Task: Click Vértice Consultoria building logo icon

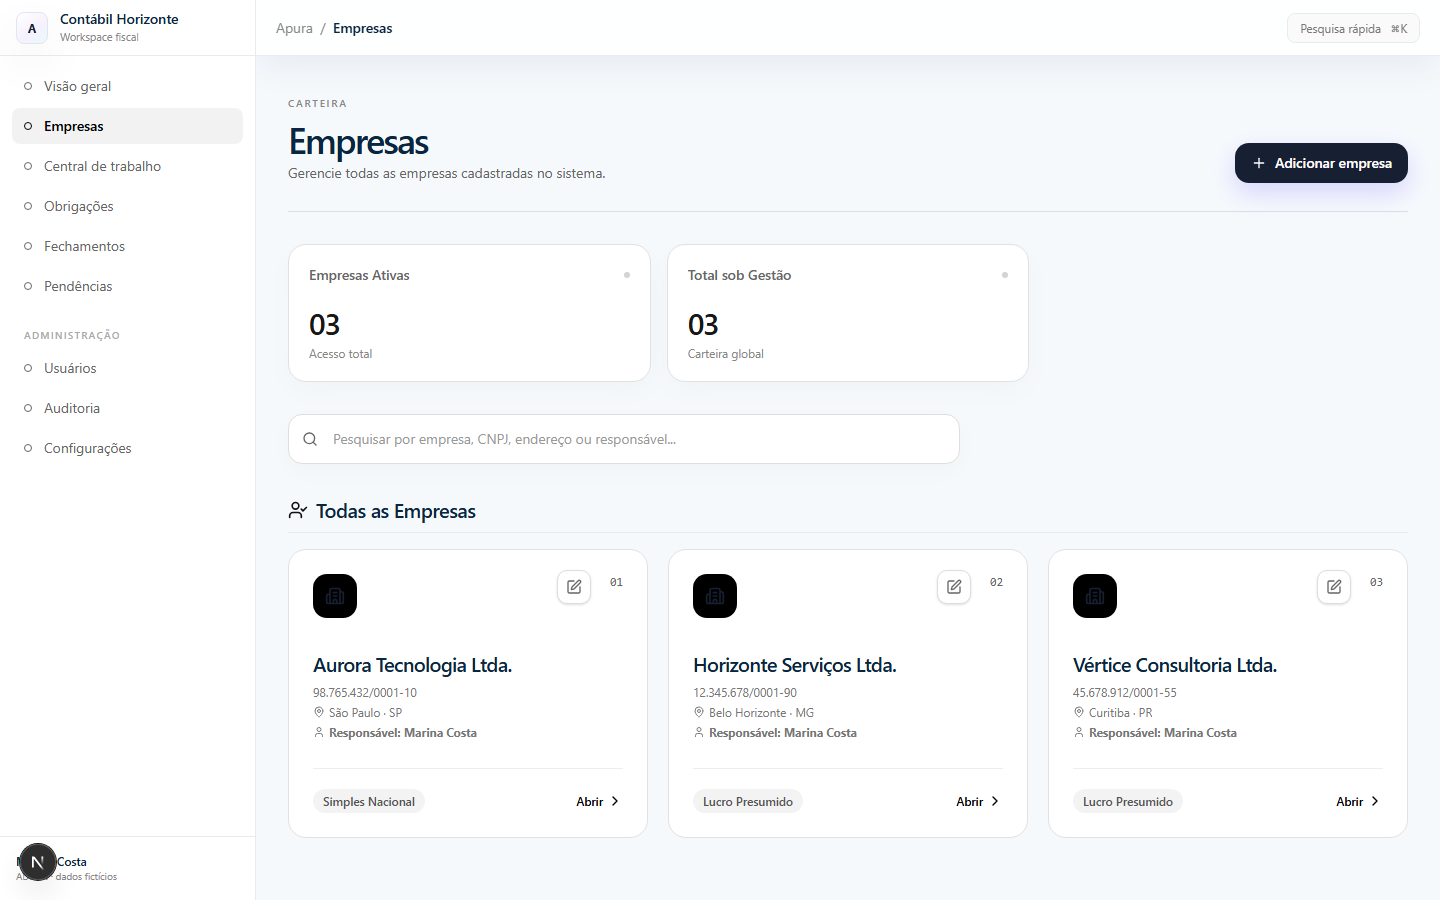Action: (x=1095, y=596)
